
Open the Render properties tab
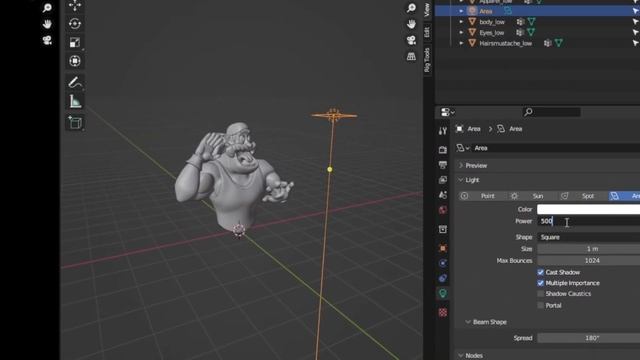443,150
